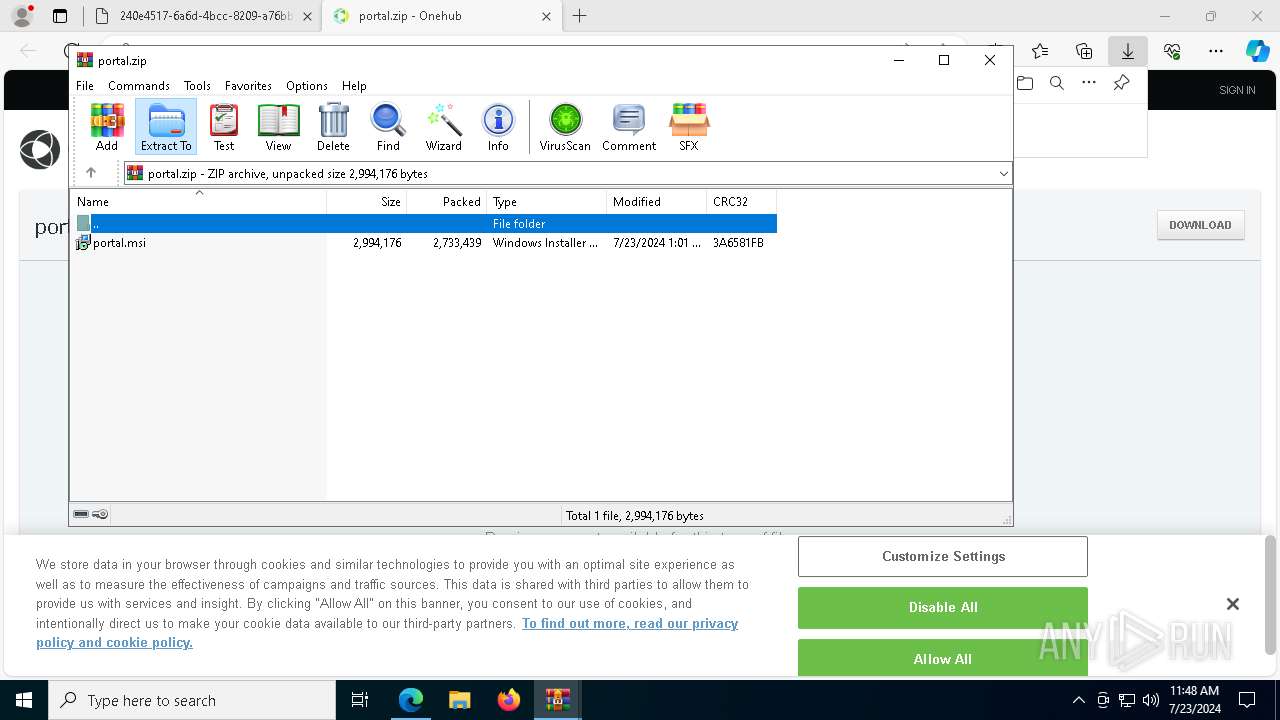Open Firefox from the taskbar
This screenshot has height=720, width=1280.
point(509,700)
